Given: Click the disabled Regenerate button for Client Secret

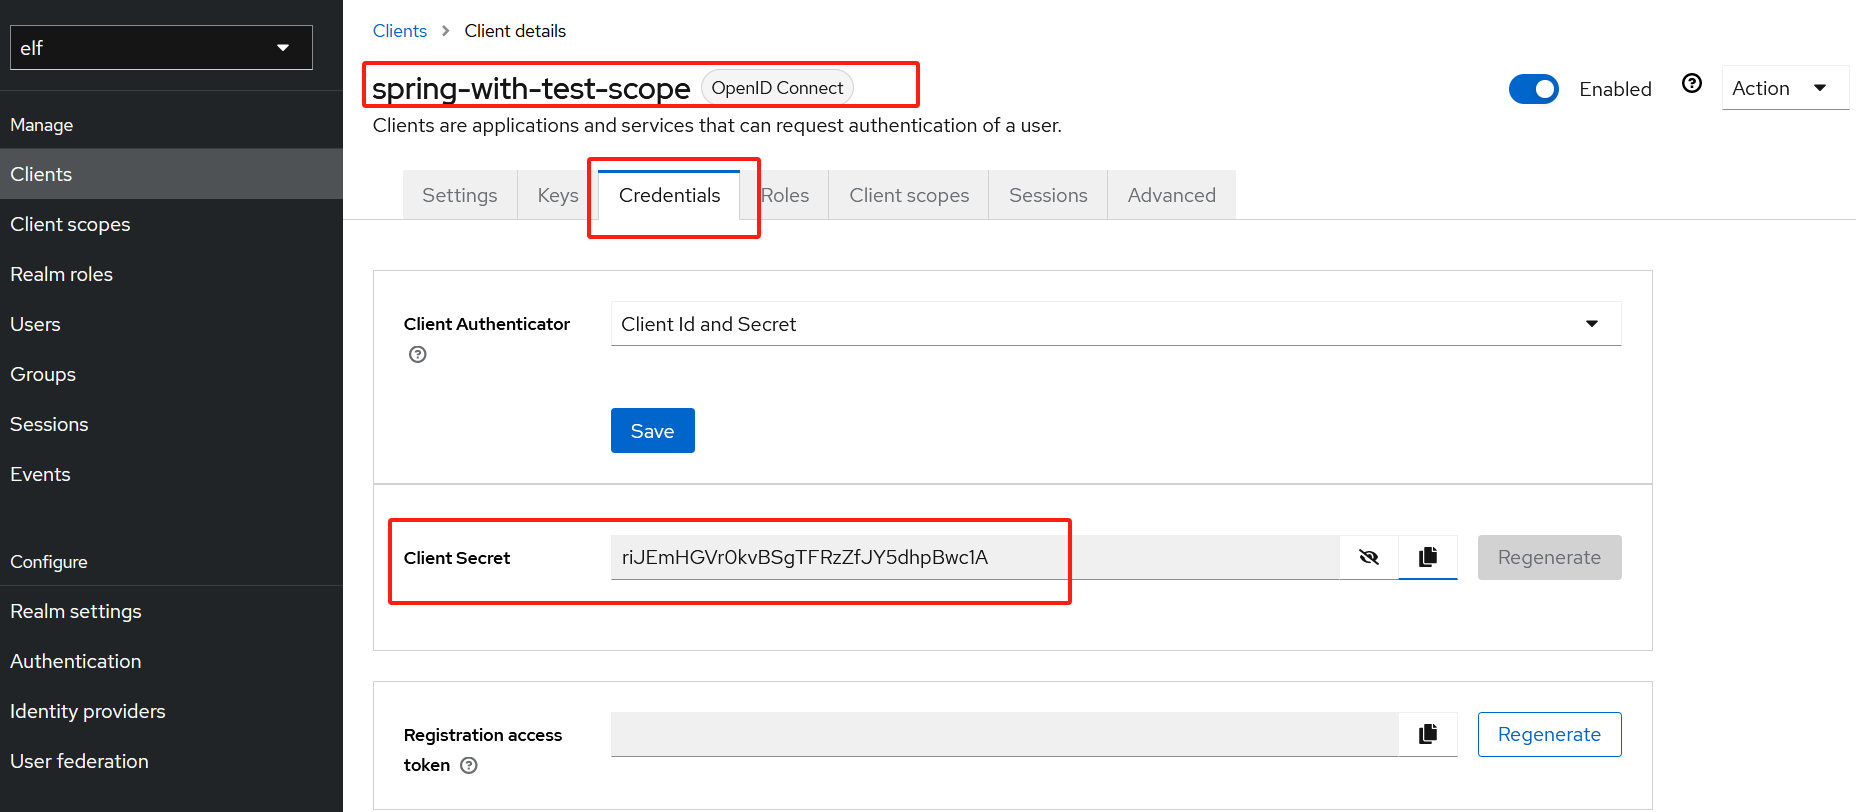Looking at the screenshot, I should (1549, 557).
